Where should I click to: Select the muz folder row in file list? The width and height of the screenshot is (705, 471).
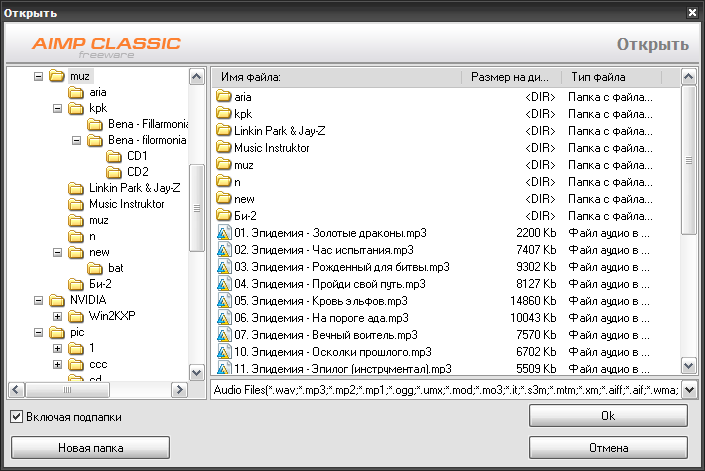[x=446, y=164]
